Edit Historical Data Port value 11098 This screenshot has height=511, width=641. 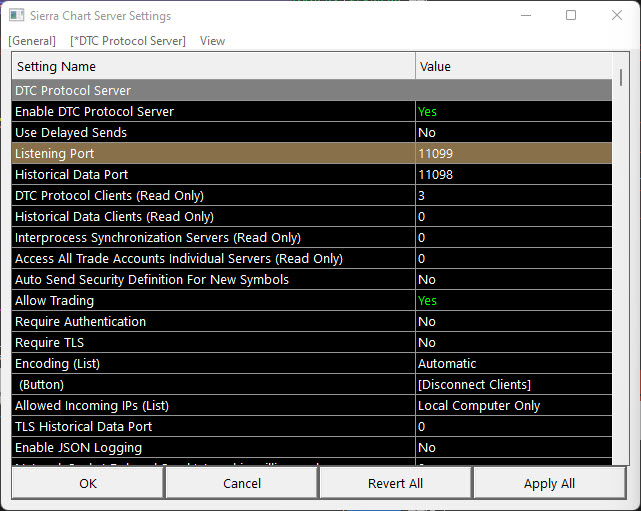tap(435, 174)
